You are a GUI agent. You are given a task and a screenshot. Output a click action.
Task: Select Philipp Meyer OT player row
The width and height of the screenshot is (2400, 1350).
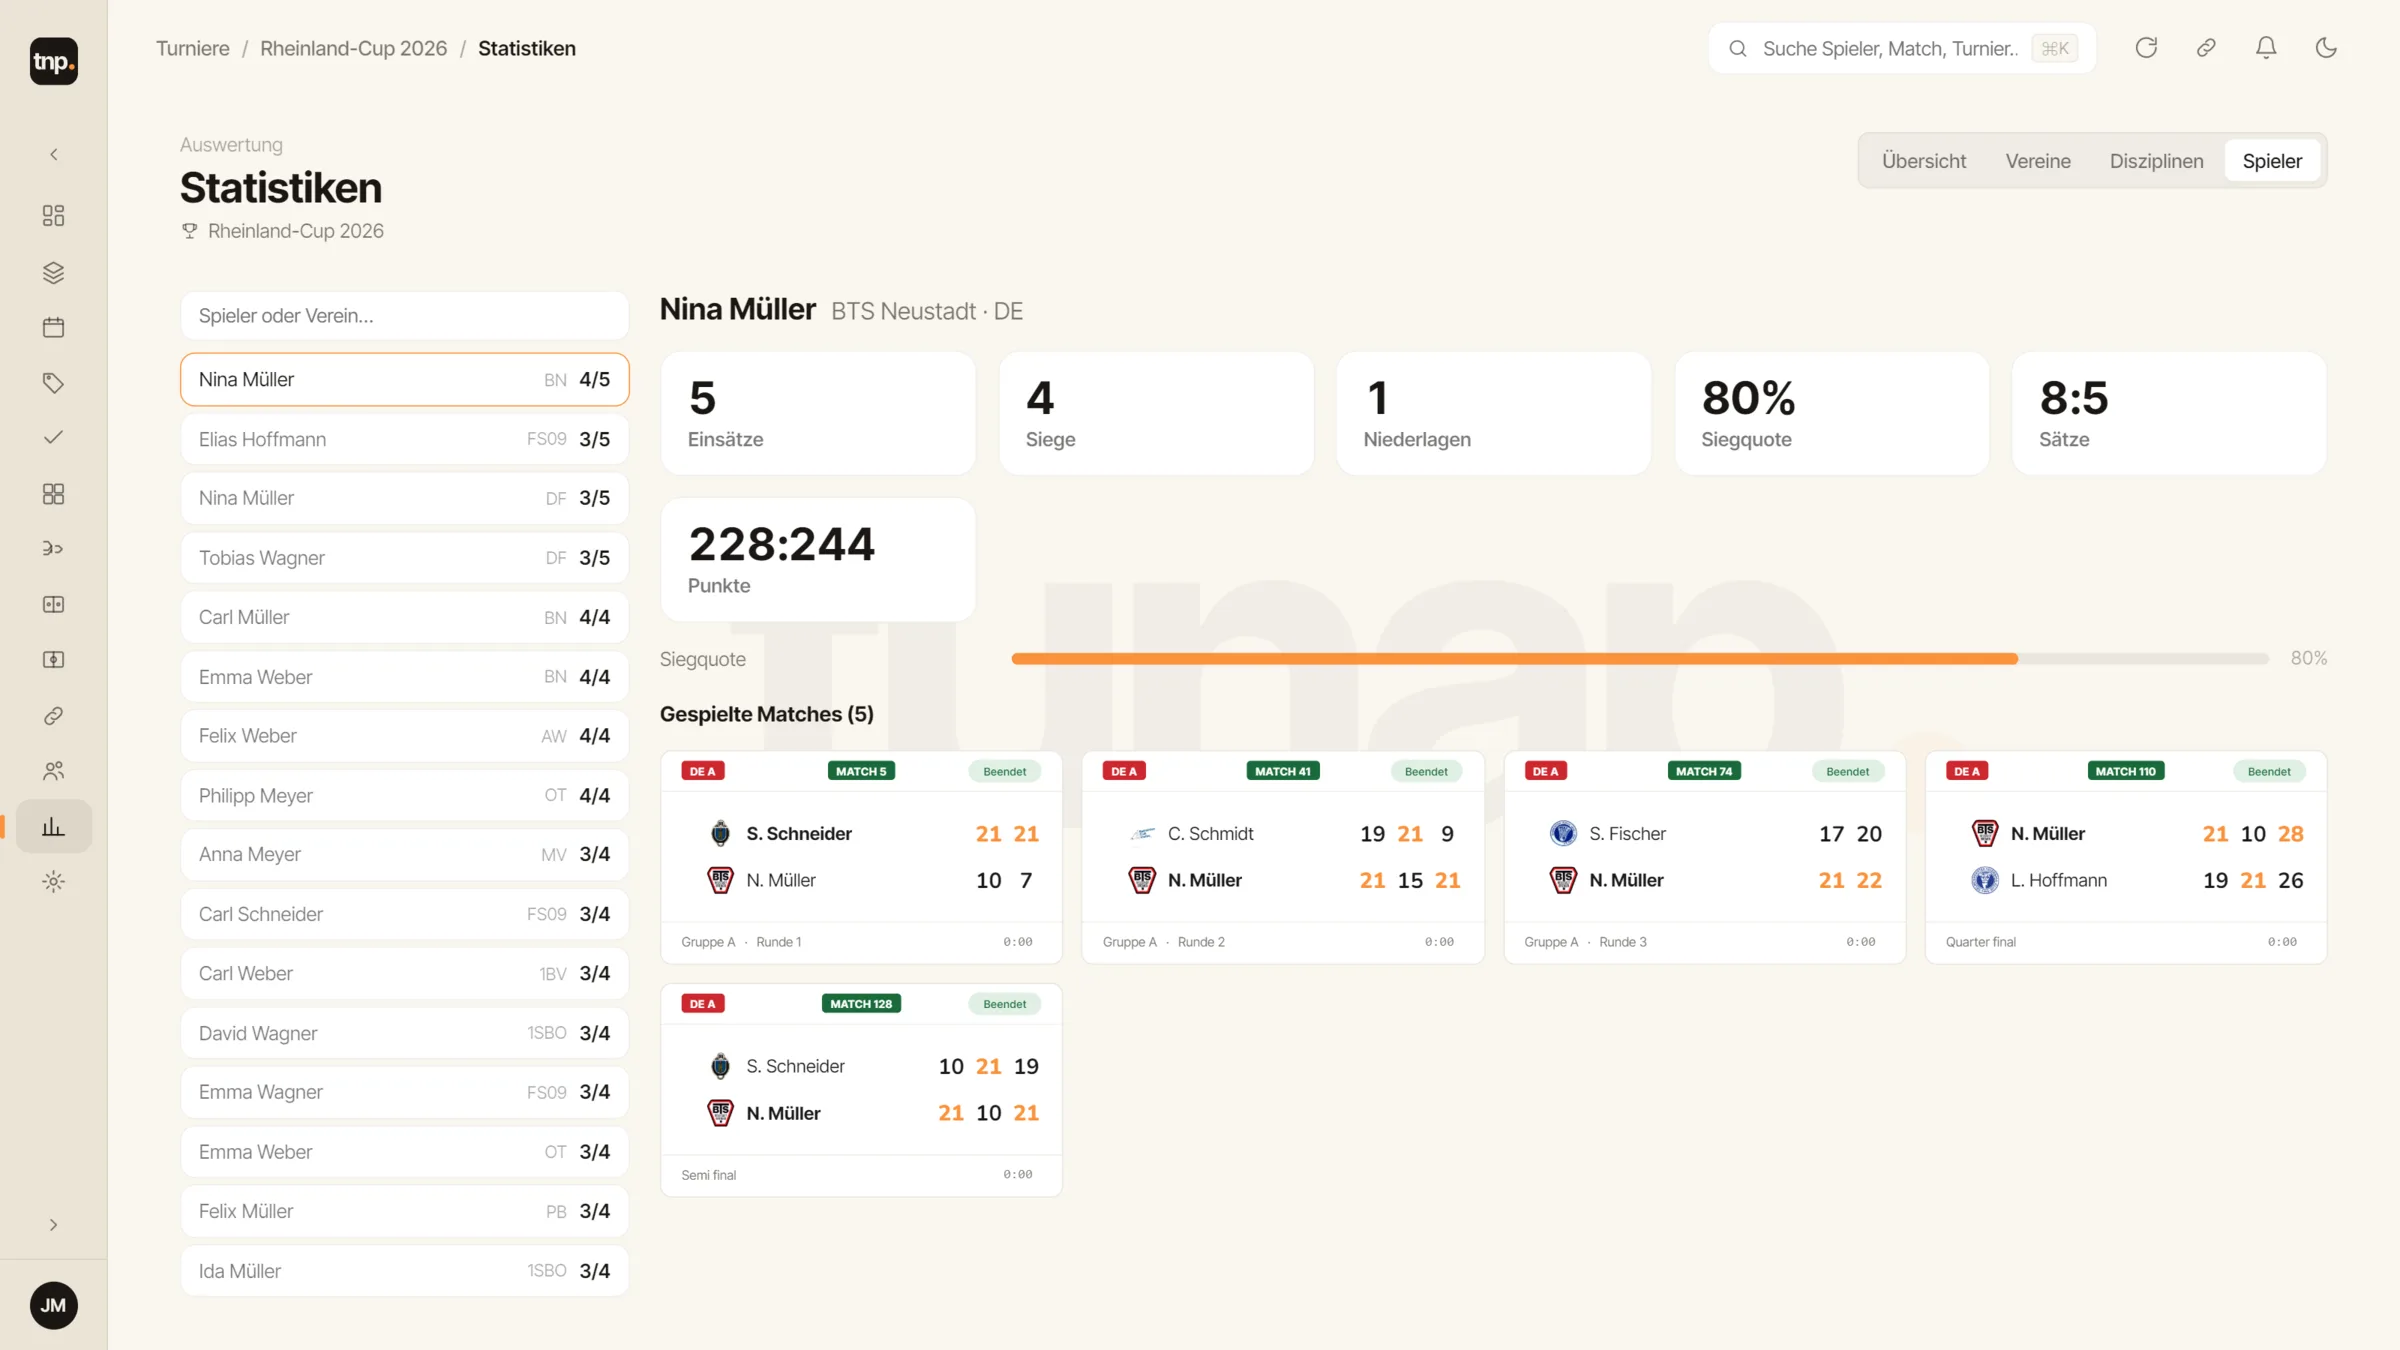[405, 796]
